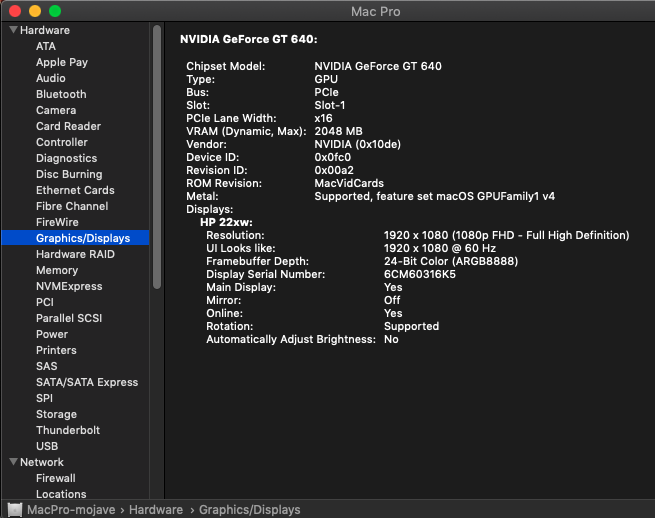Click Framebuffer Depth 24-Bit Color value

pyautogui.click(x=451, y=261)
